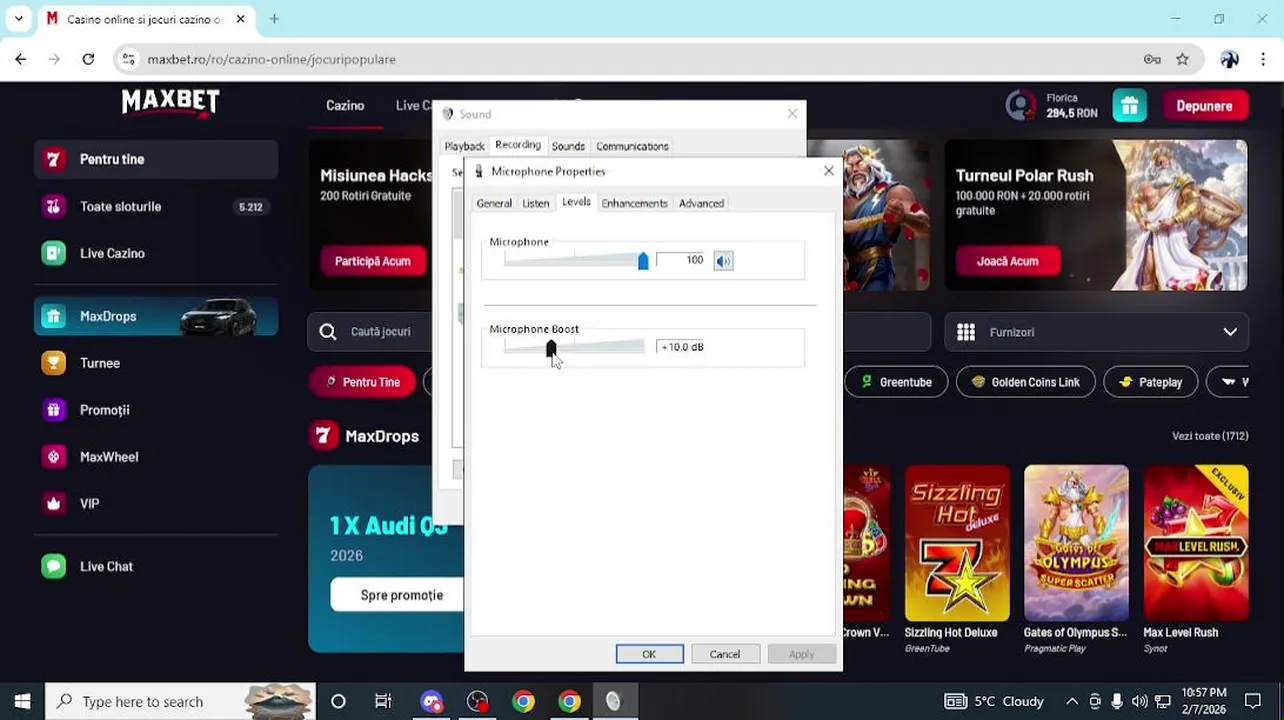Open weather widget 5°C Cloudy
Image resolution: width=1284 pixels, height=720 pixels.
(x=994, y=701)
